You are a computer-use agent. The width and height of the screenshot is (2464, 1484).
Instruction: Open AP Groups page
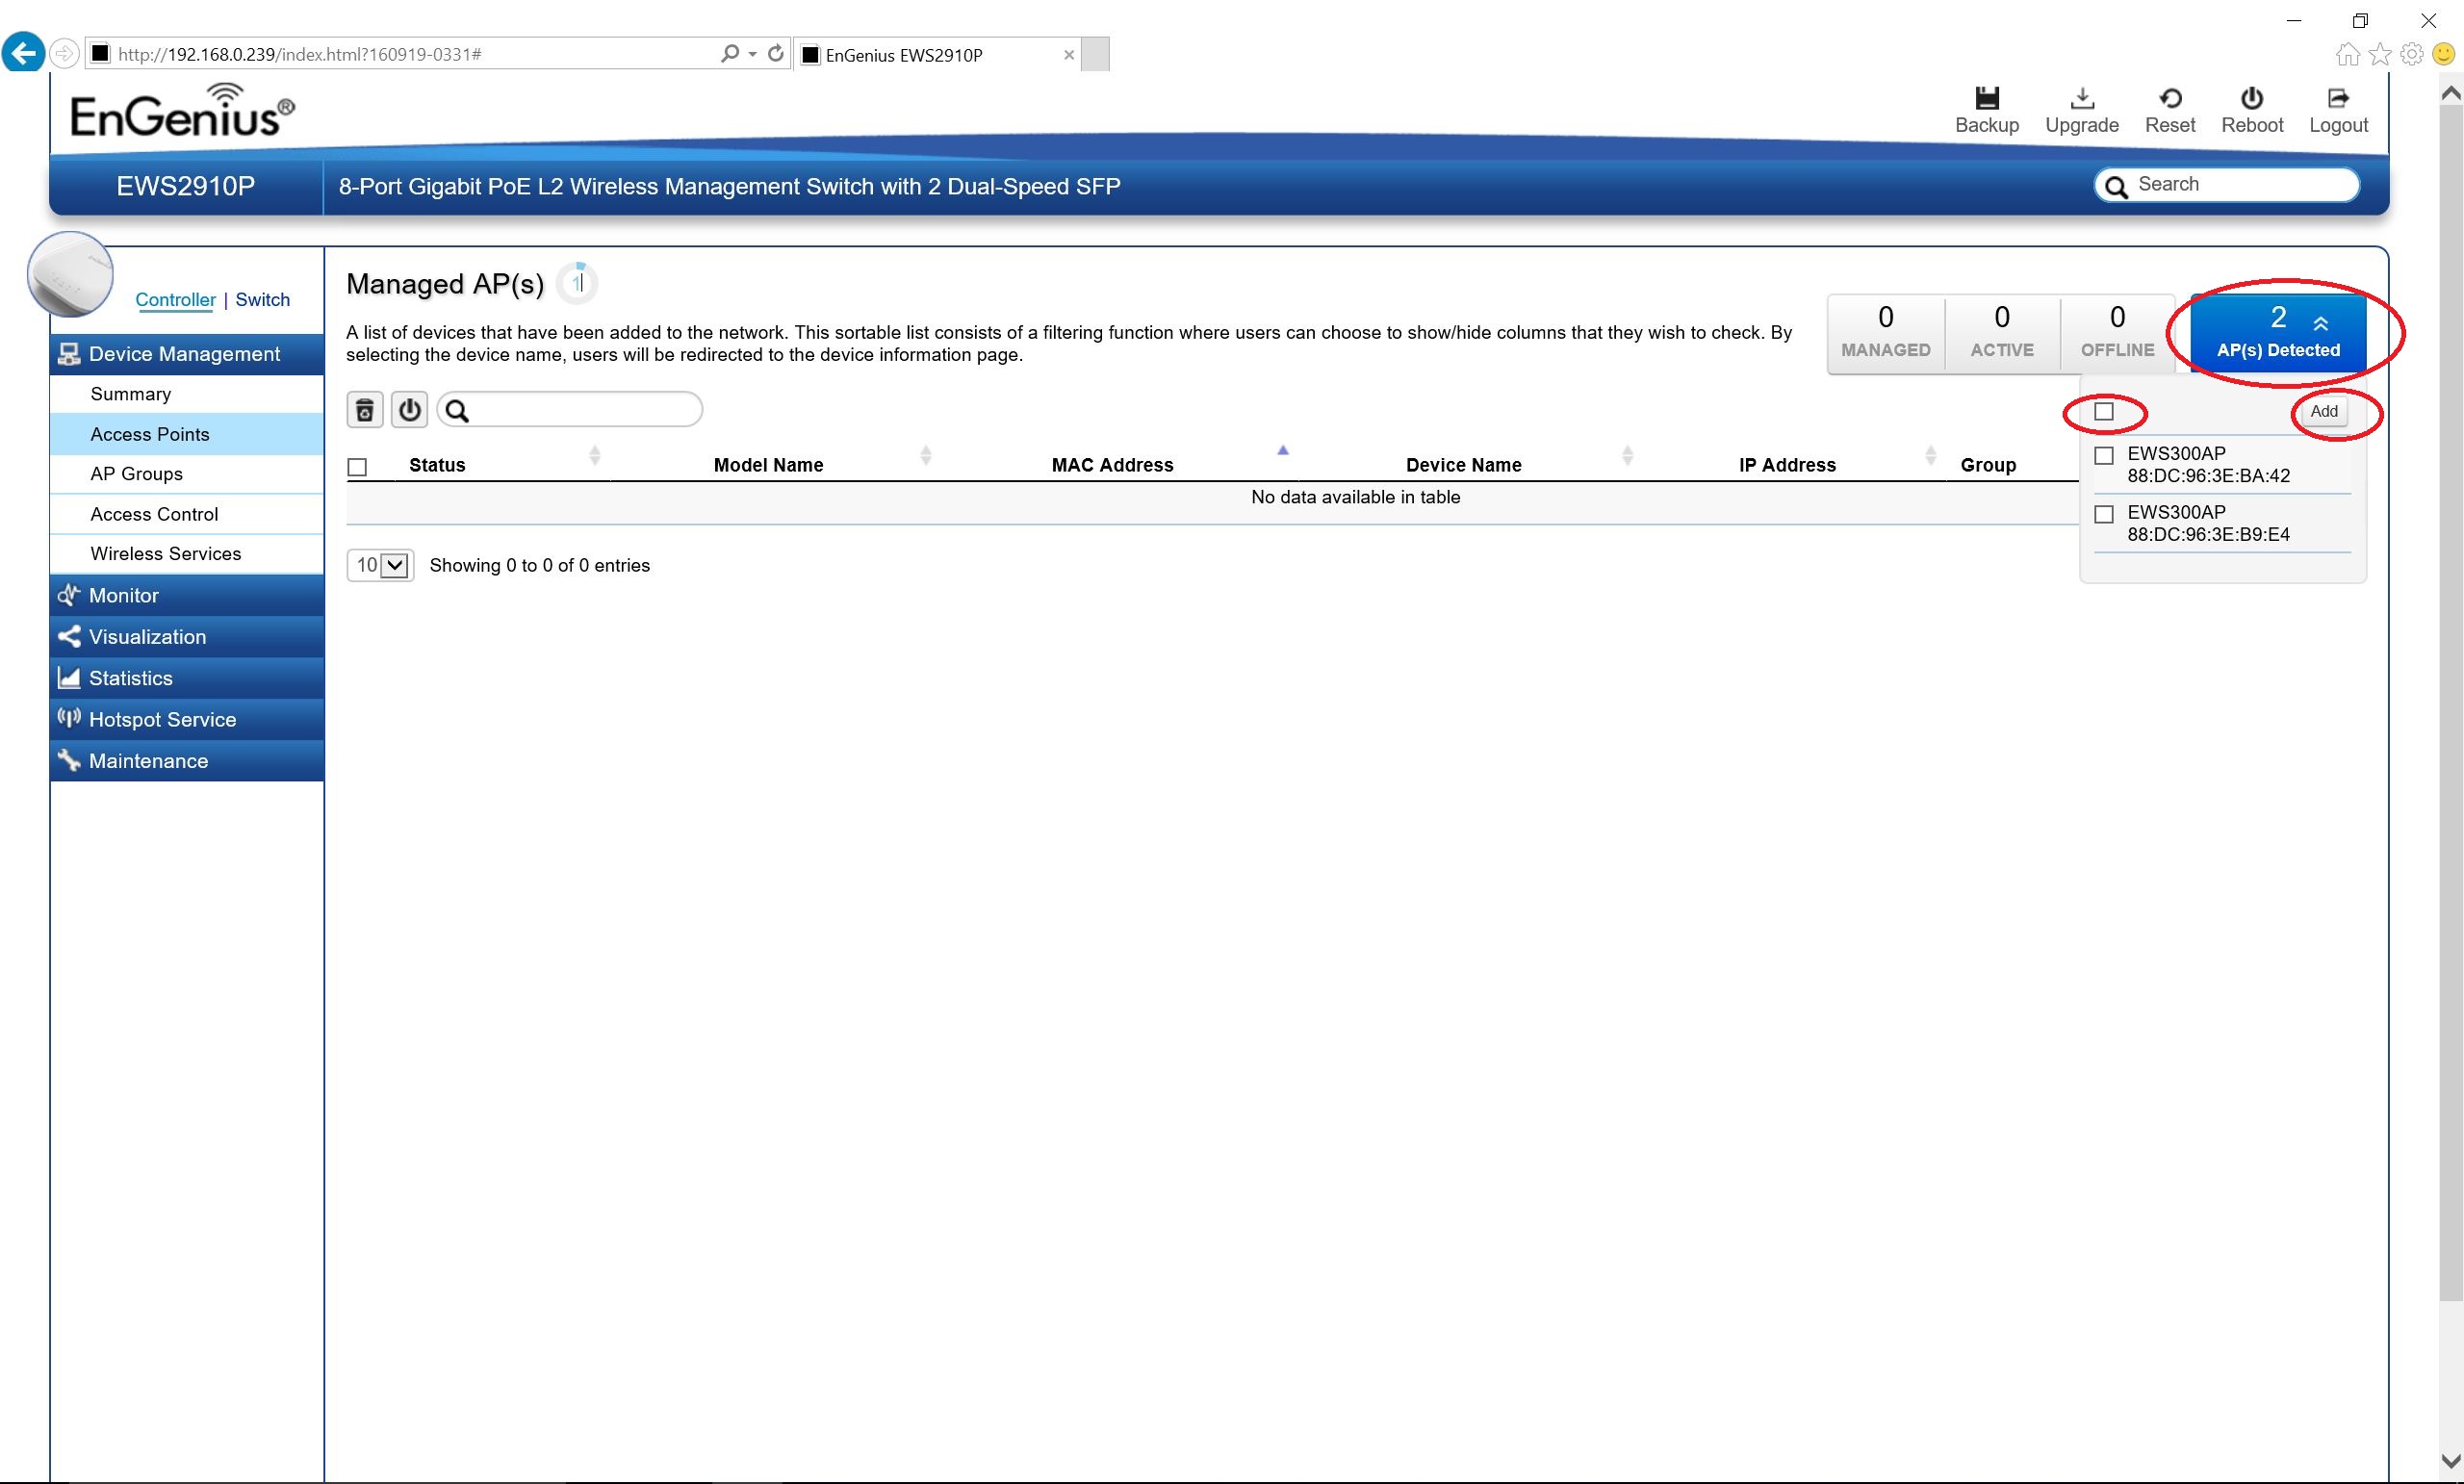187,474
